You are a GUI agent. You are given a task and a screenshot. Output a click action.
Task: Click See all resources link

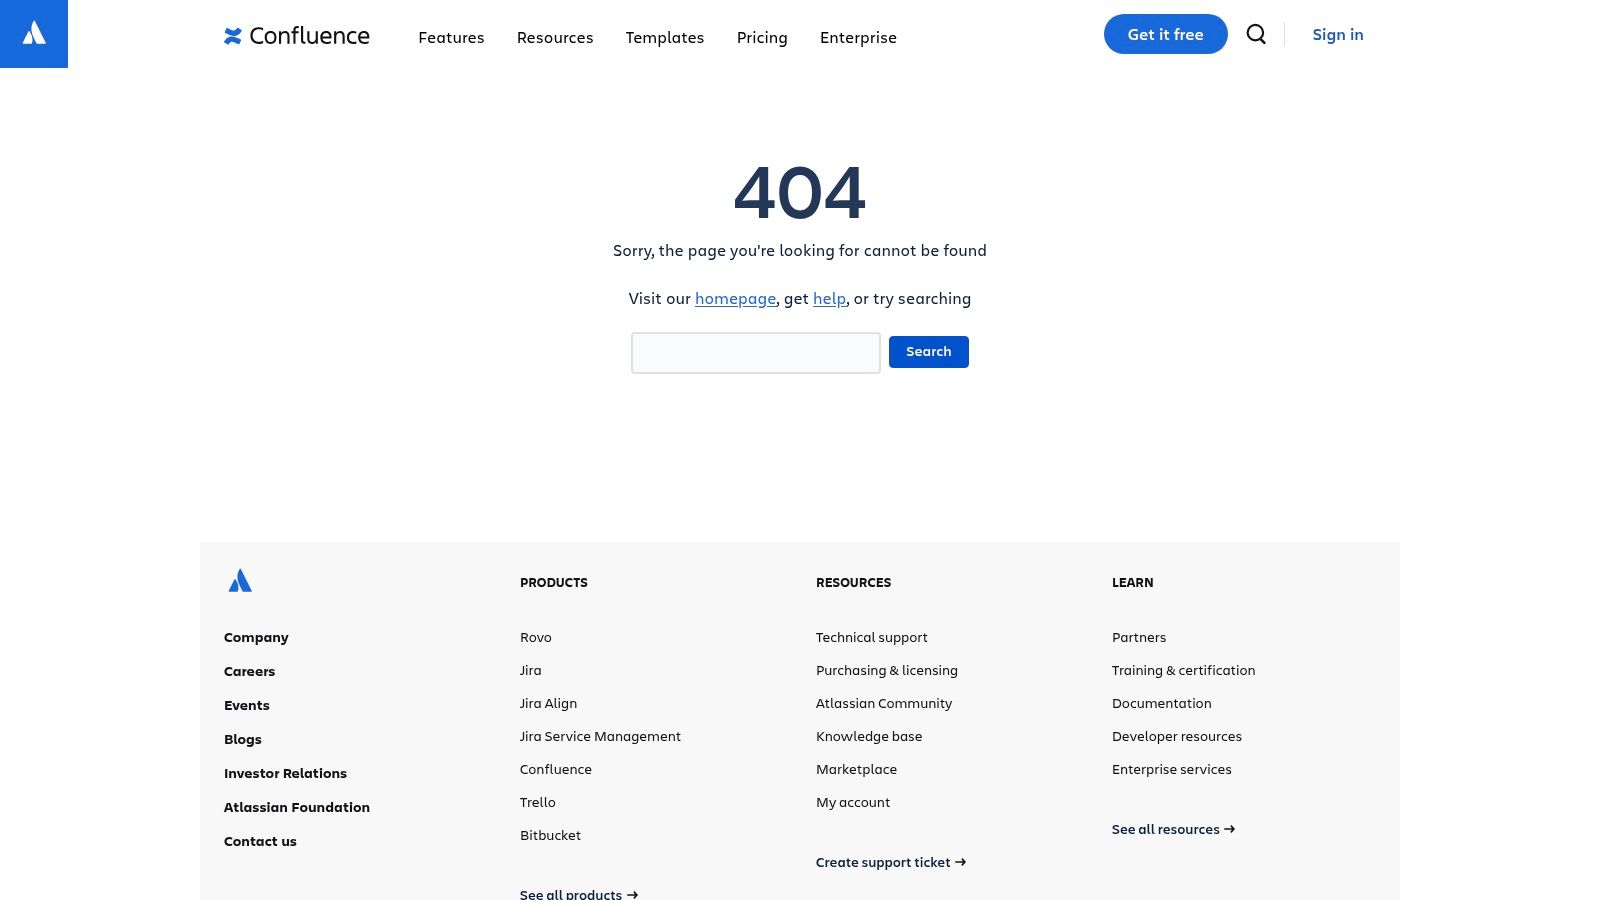1174,829
